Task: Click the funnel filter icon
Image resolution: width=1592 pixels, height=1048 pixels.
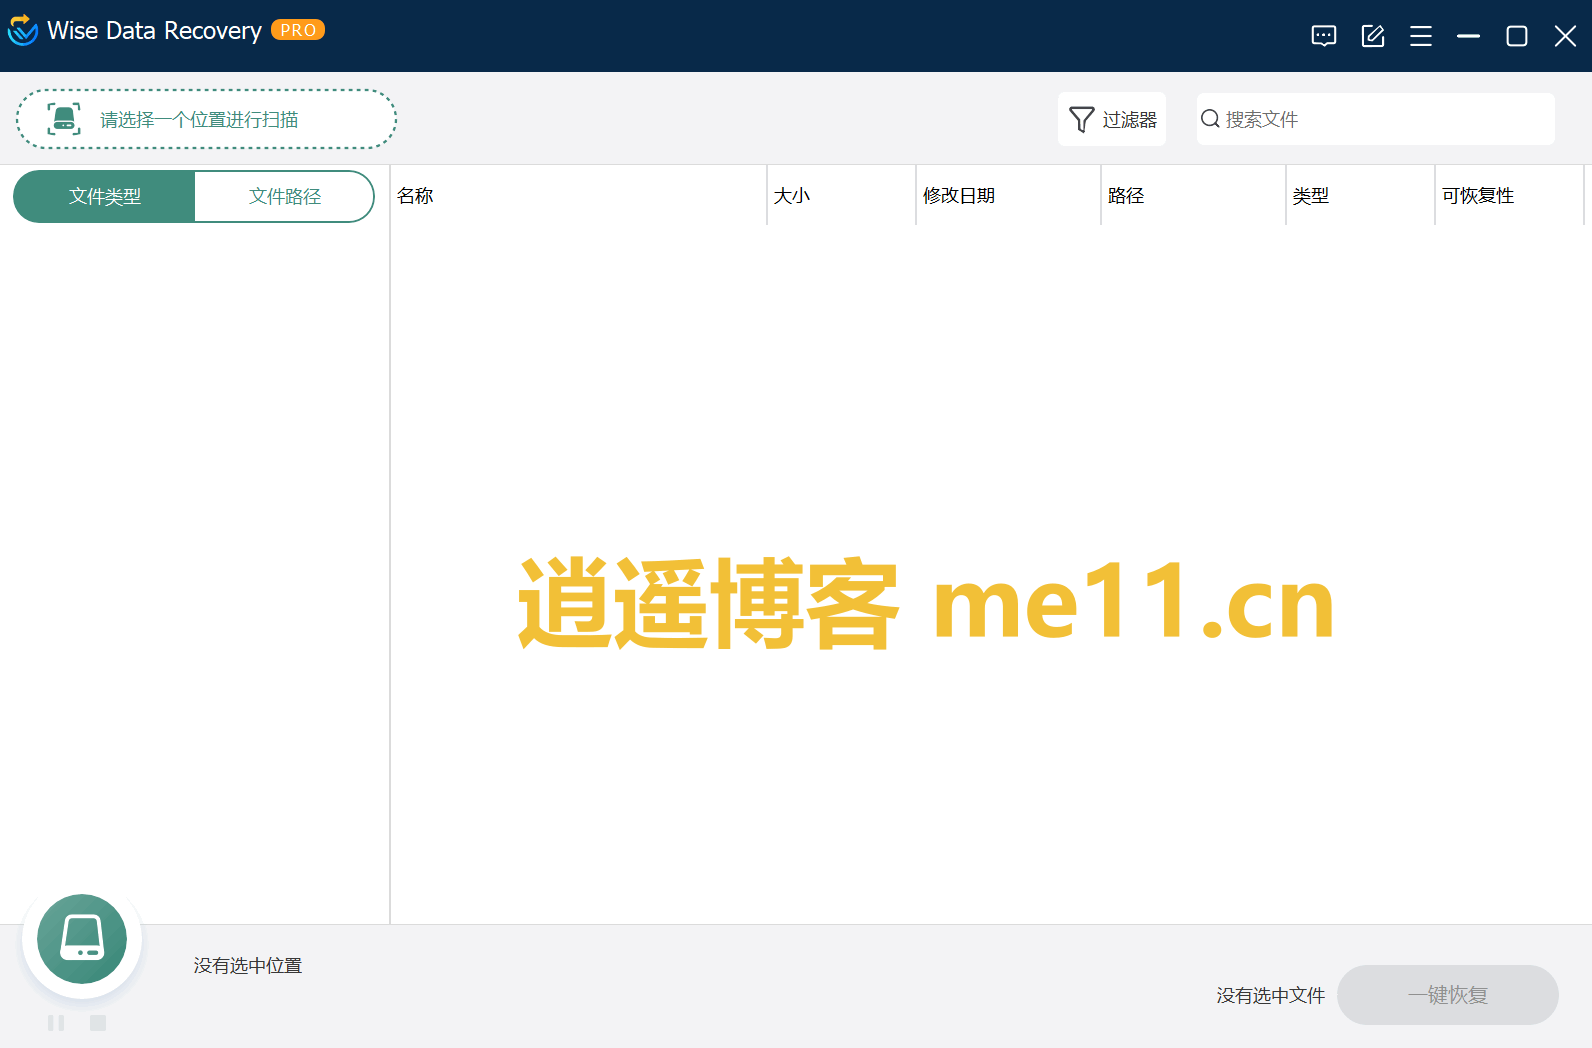Action: [x=1081, y=120]
